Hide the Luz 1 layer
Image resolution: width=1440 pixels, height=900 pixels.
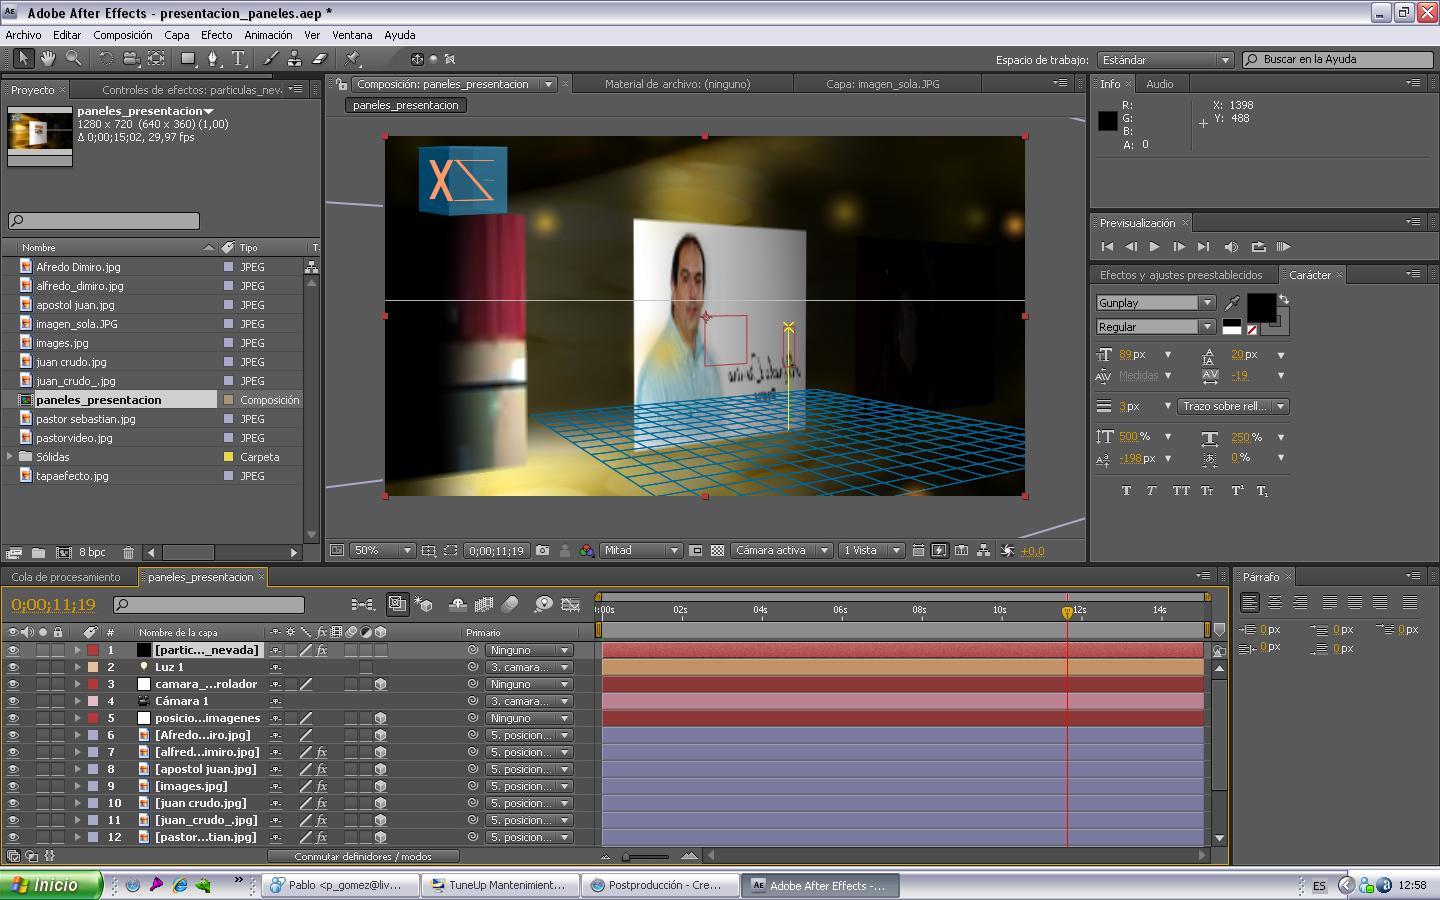13,667
